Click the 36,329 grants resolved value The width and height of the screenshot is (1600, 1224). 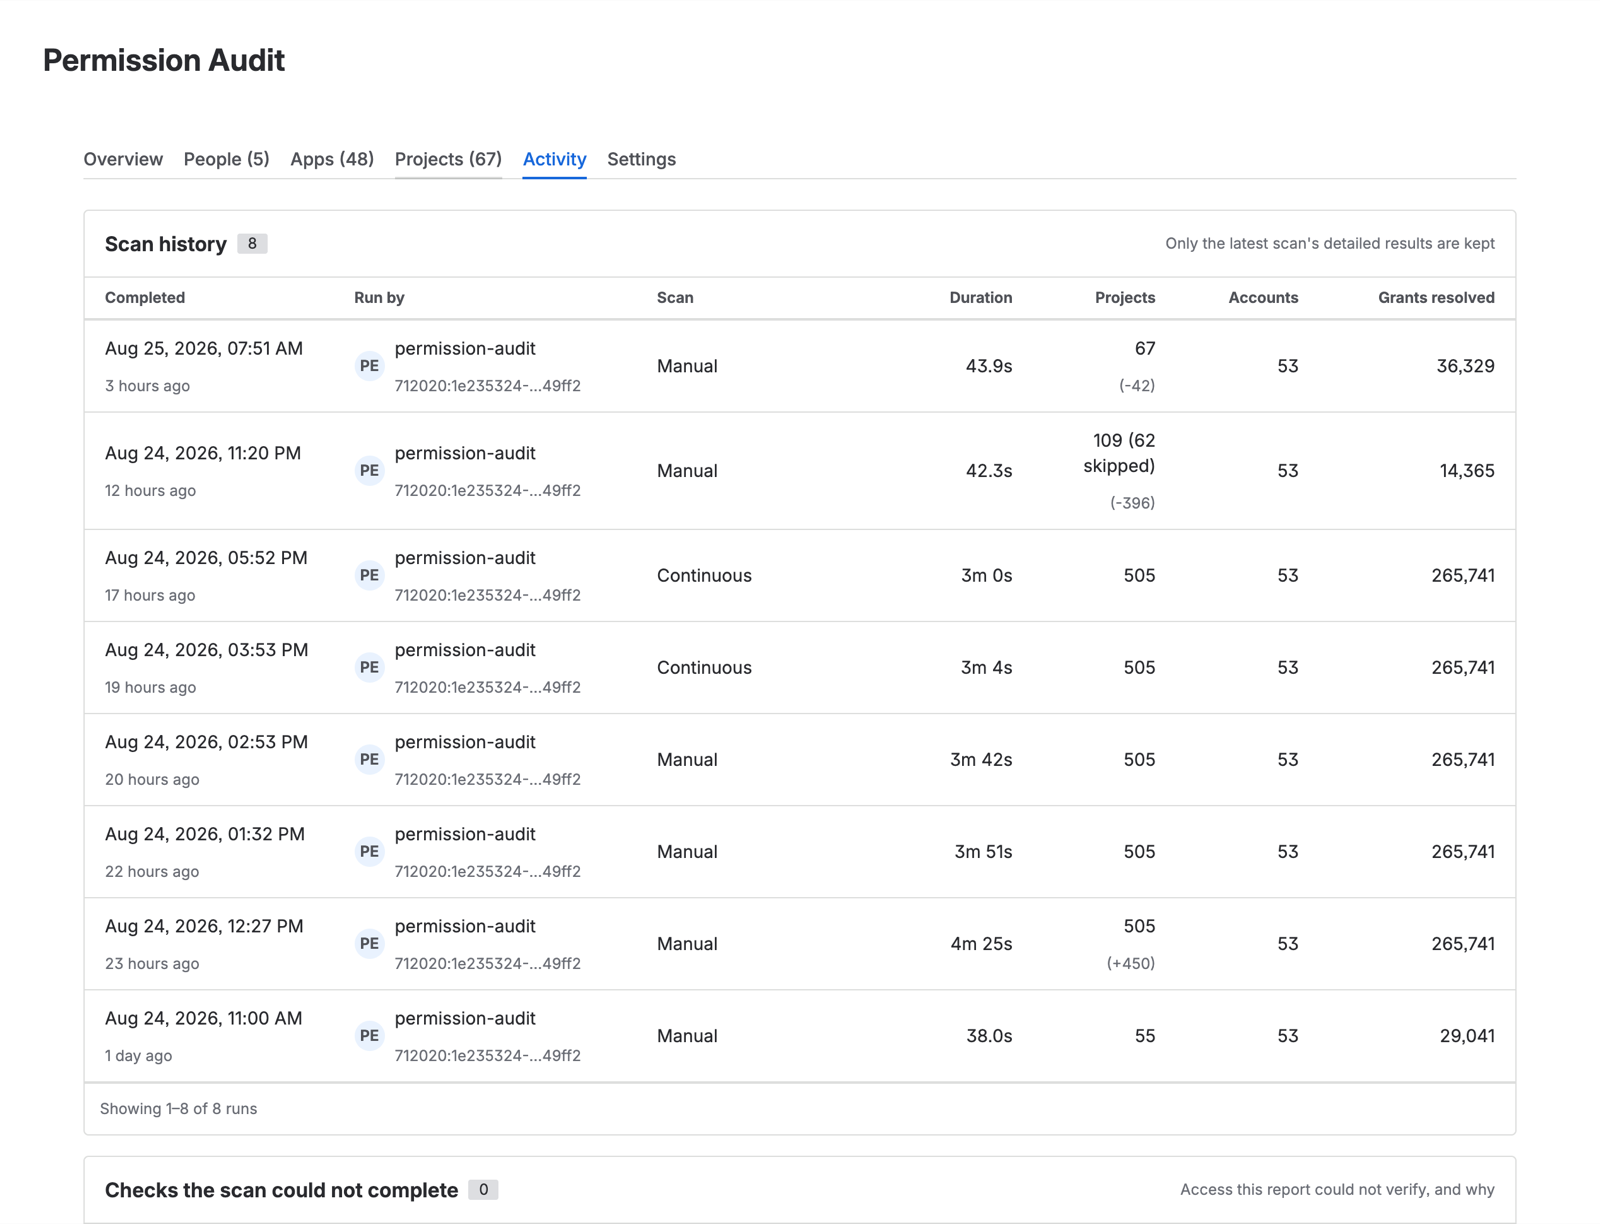pyautogui.click(x=1465, y=366)
